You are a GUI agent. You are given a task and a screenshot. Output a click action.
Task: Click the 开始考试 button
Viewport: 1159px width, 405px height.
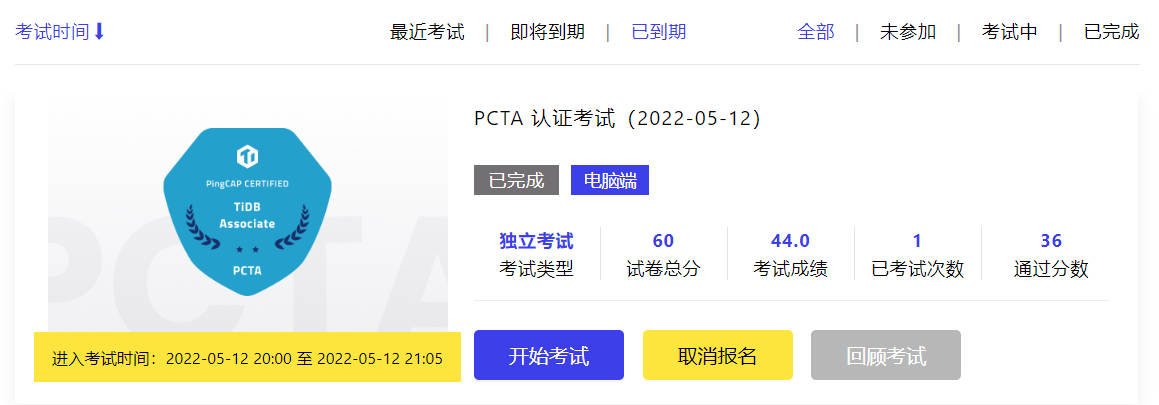(548, 355)
